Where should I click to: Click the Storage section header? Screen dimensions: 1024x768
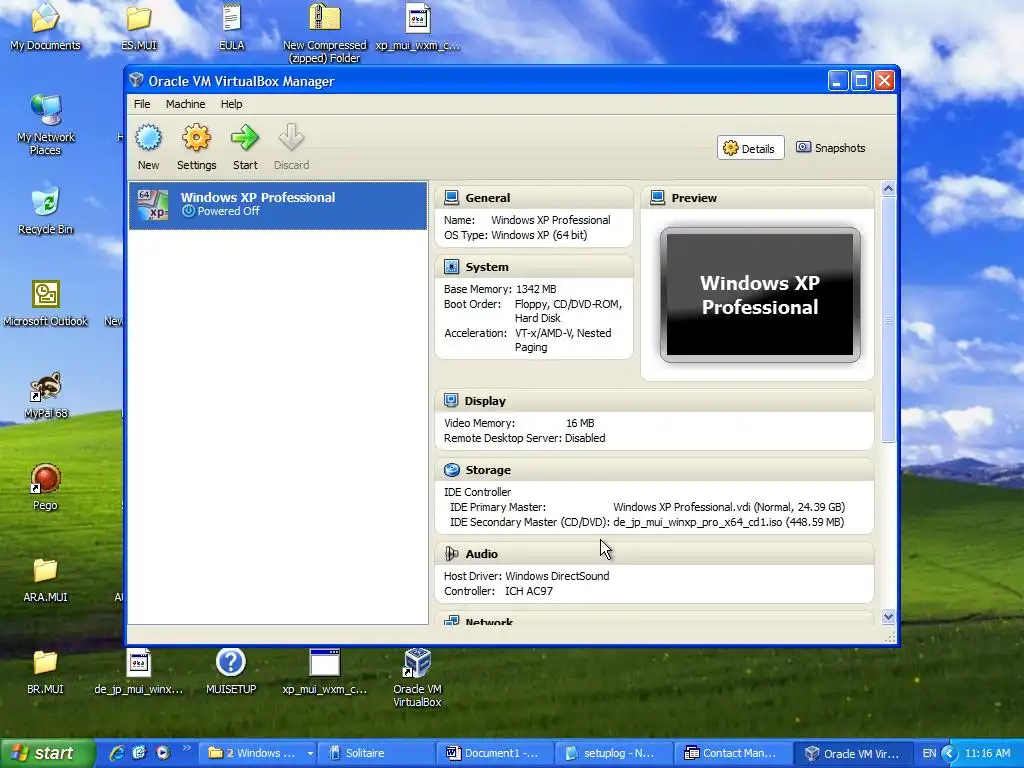click(654, 470)
